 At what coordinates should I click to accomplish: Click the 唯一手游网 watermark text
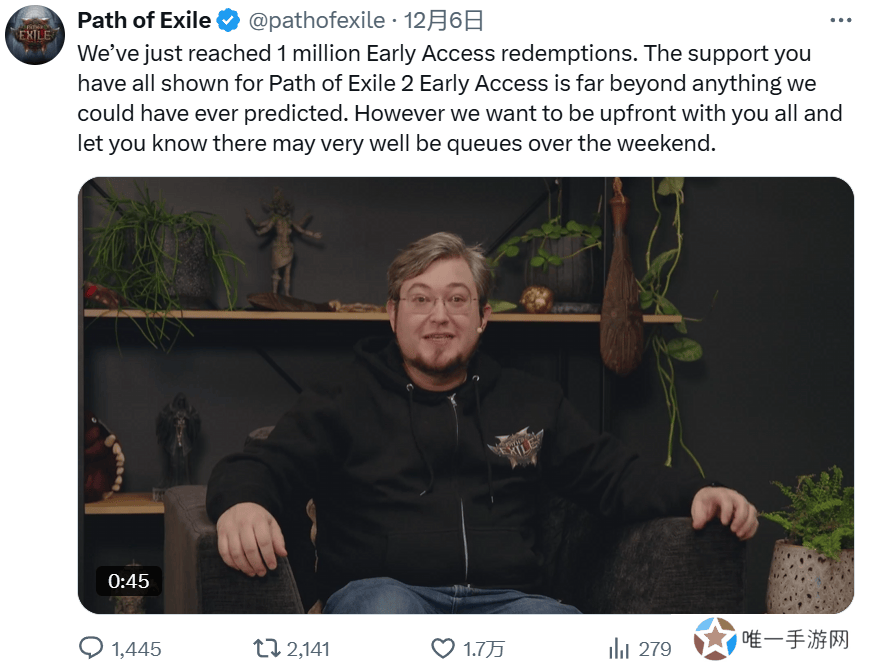tap(795, 640)
